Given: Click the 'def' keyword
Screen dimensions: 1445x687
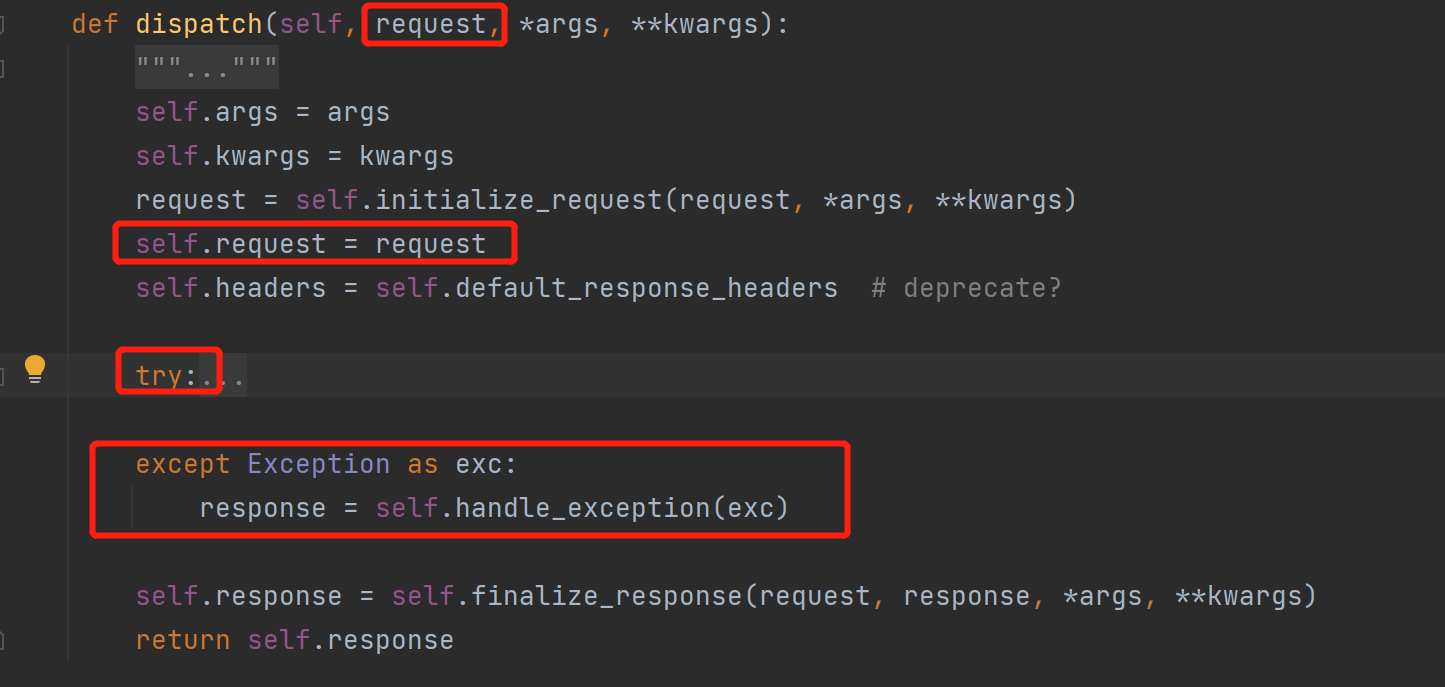Looking at the screenshot, I should point(95,24).
